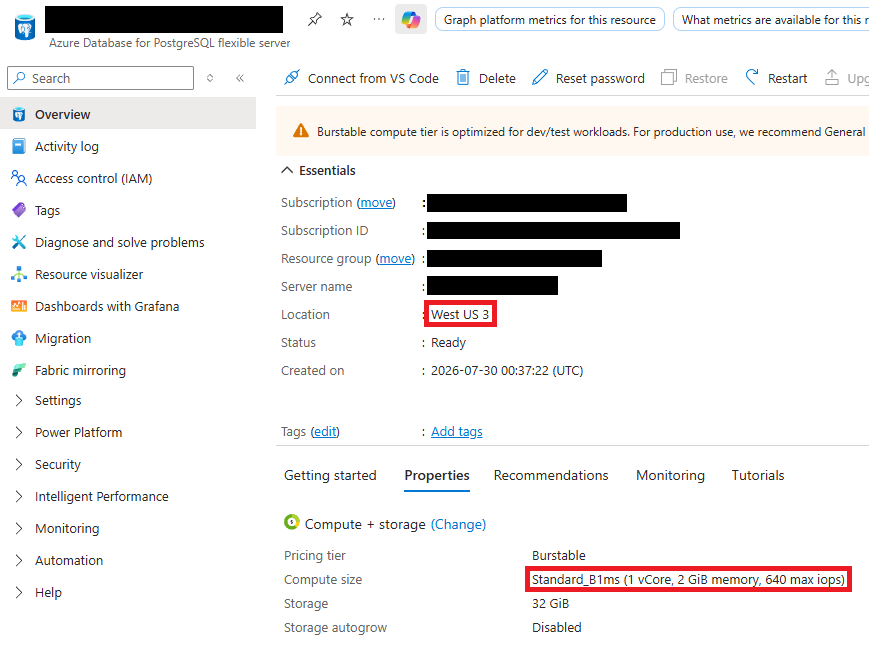Switch to the Recommendations tab
Viewport: 869px width, 646px height.
[551, 475]
